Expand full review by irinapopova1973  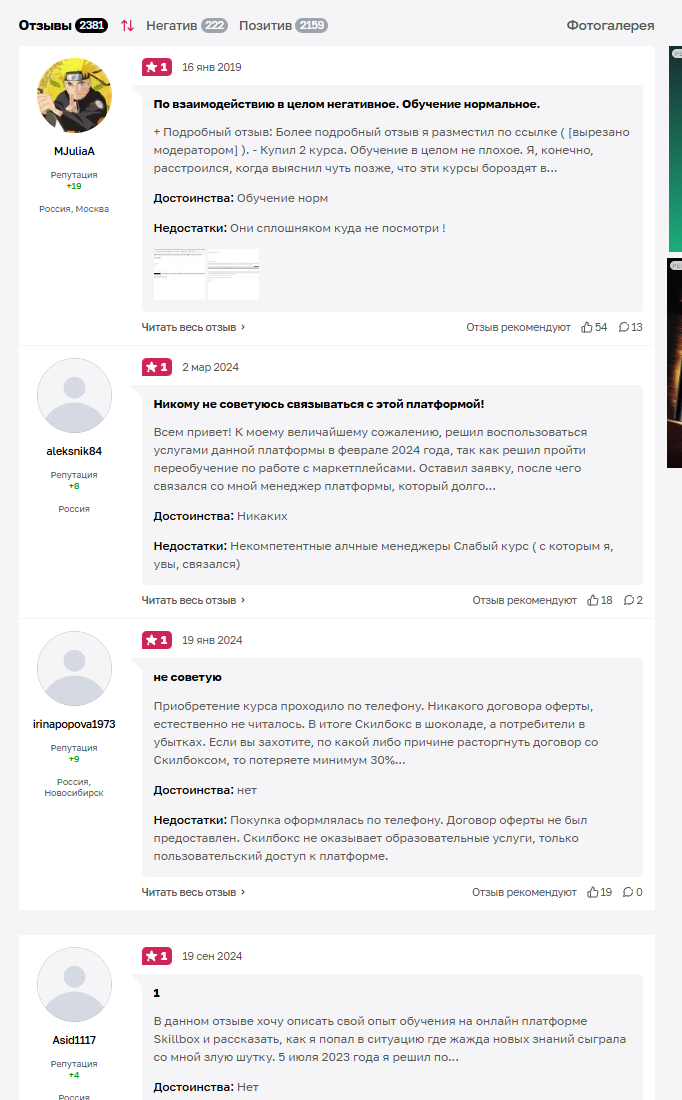click(193, 892)
